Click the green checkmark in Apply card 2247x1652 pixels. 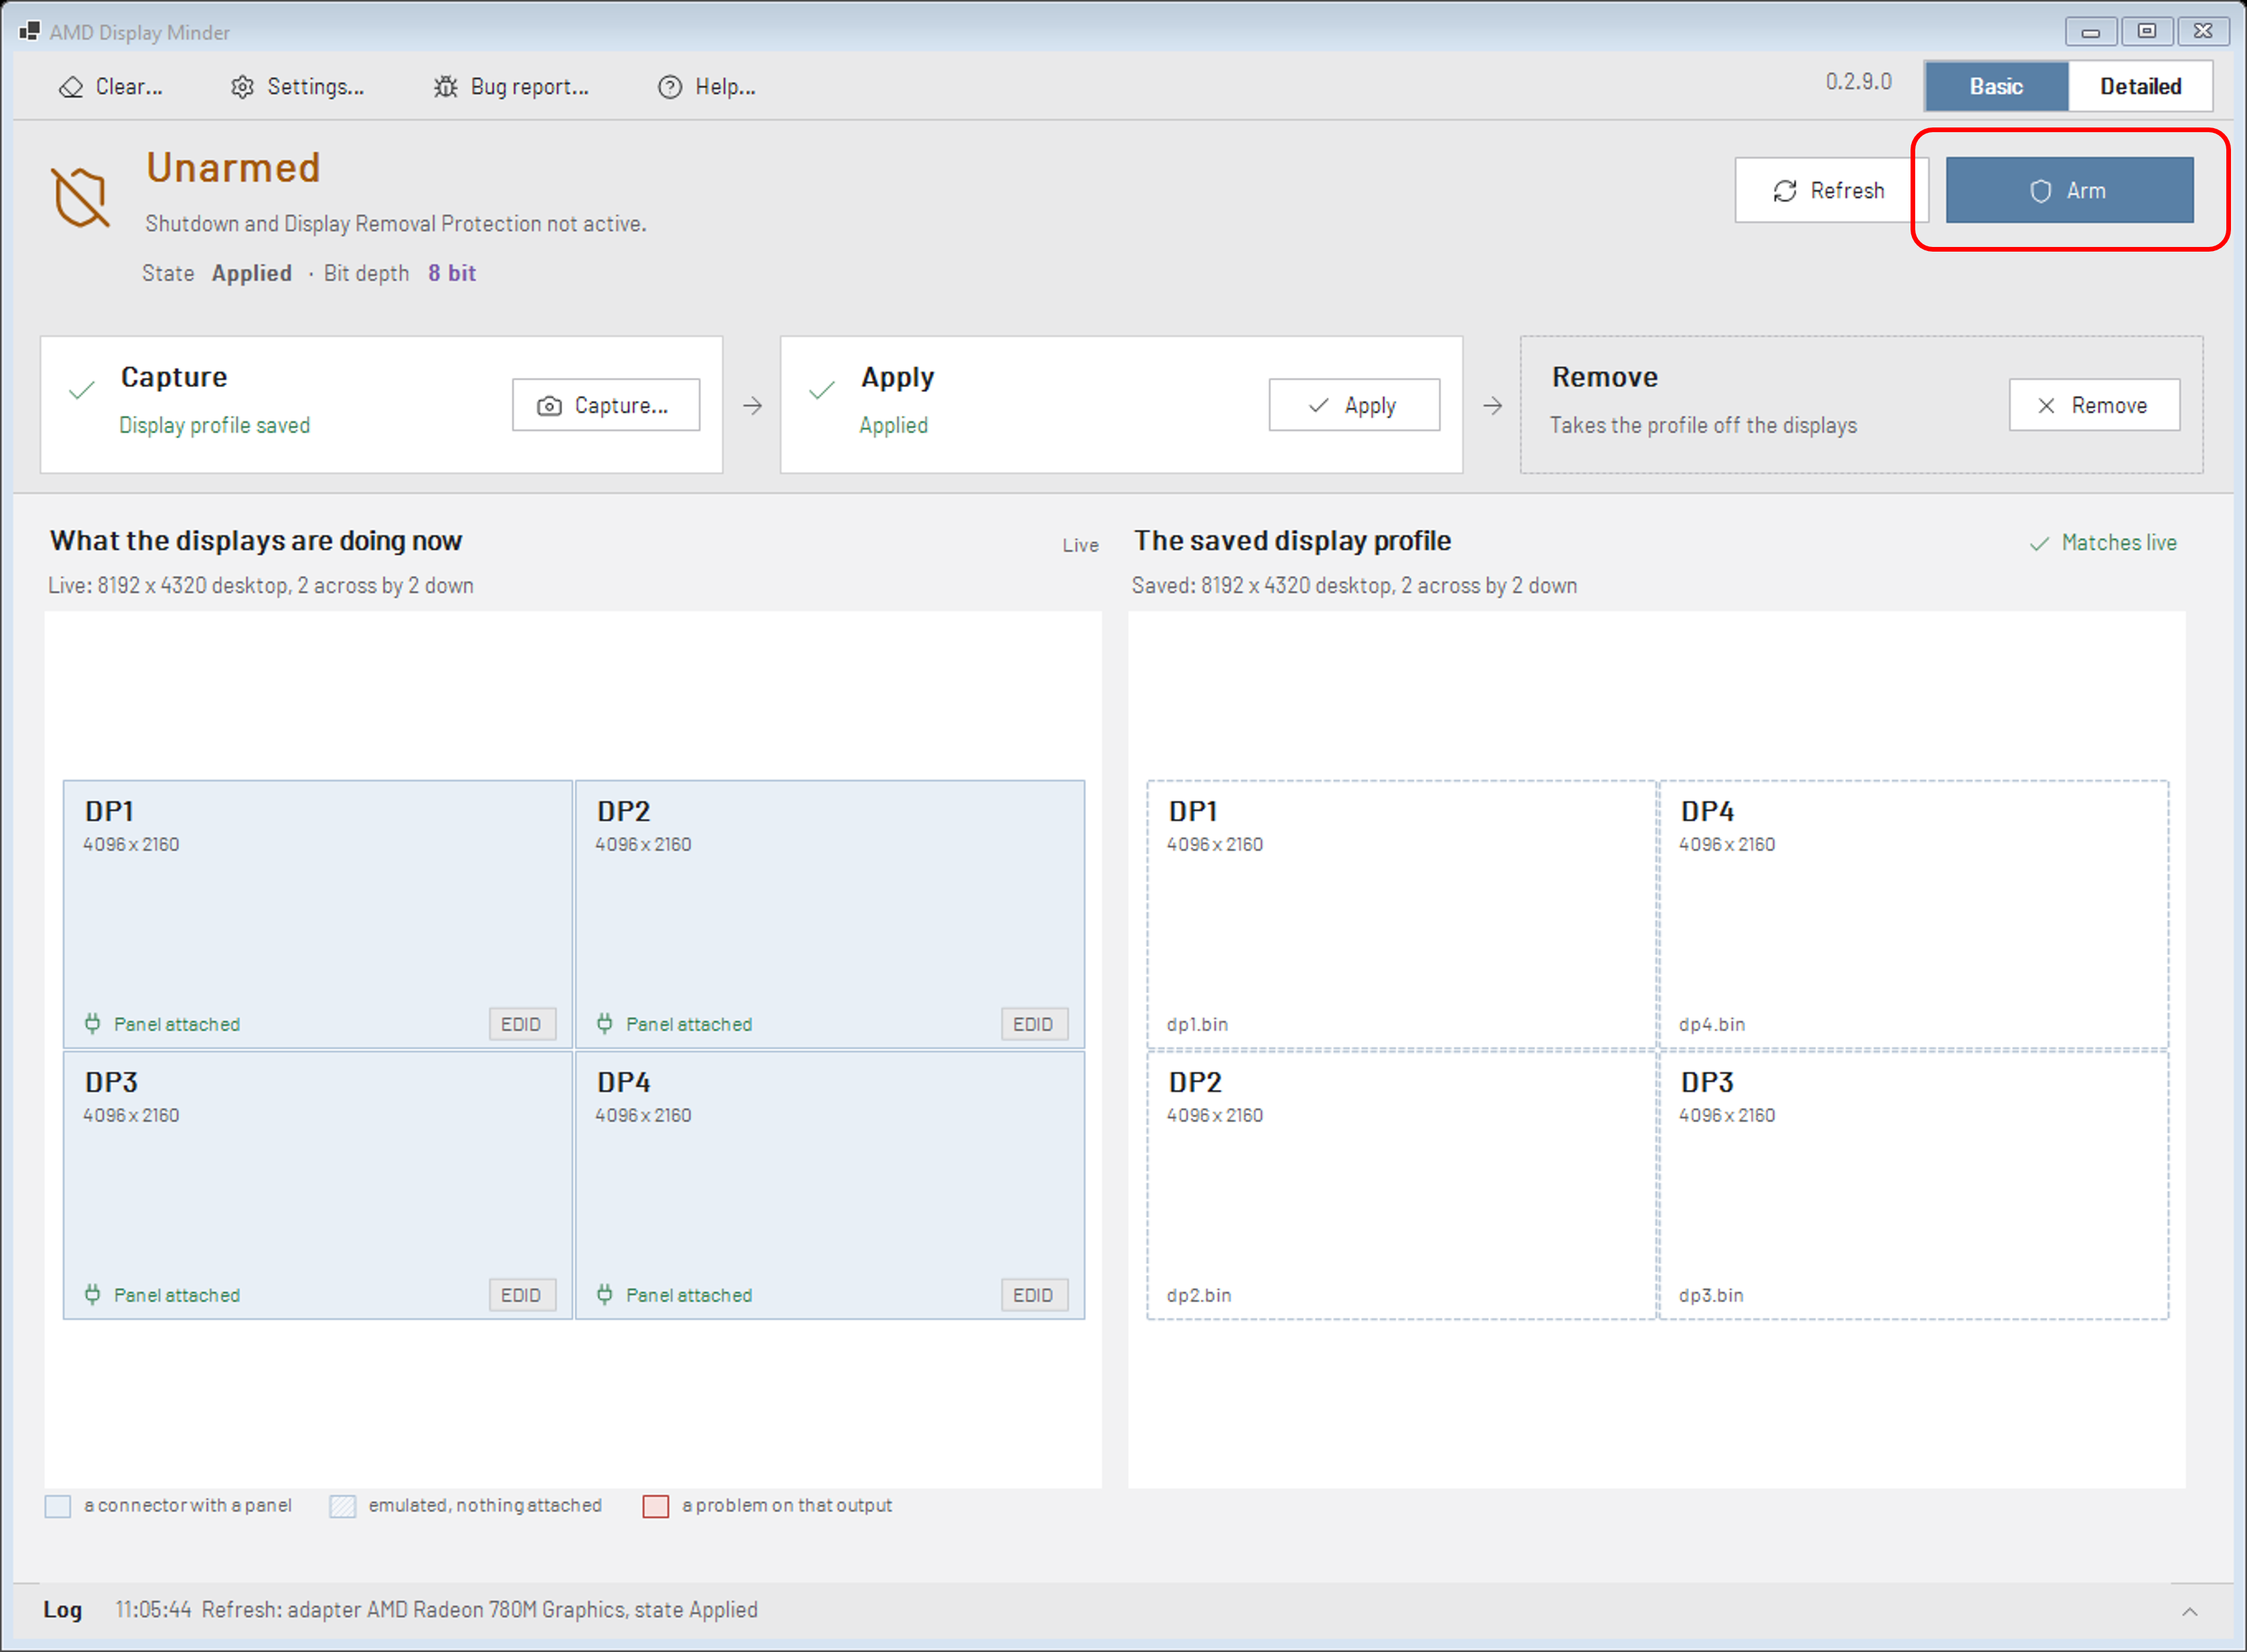click(x=822, y=390)
